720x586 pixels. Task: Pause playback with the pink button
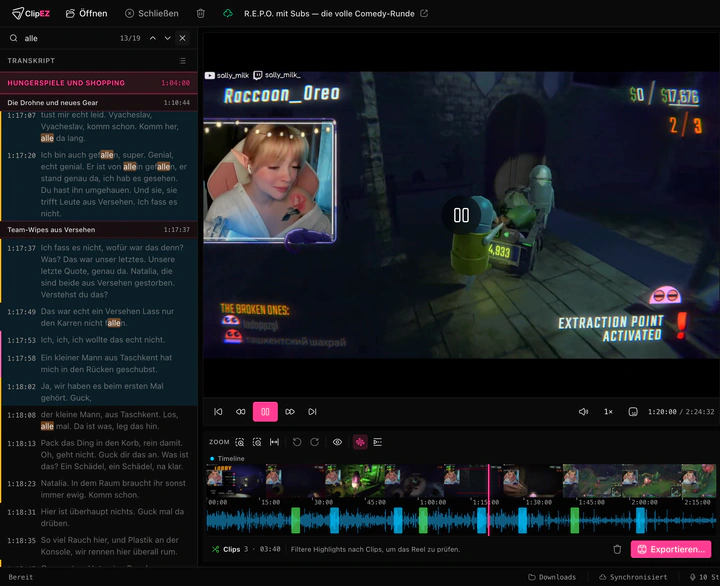click(265, 411)
